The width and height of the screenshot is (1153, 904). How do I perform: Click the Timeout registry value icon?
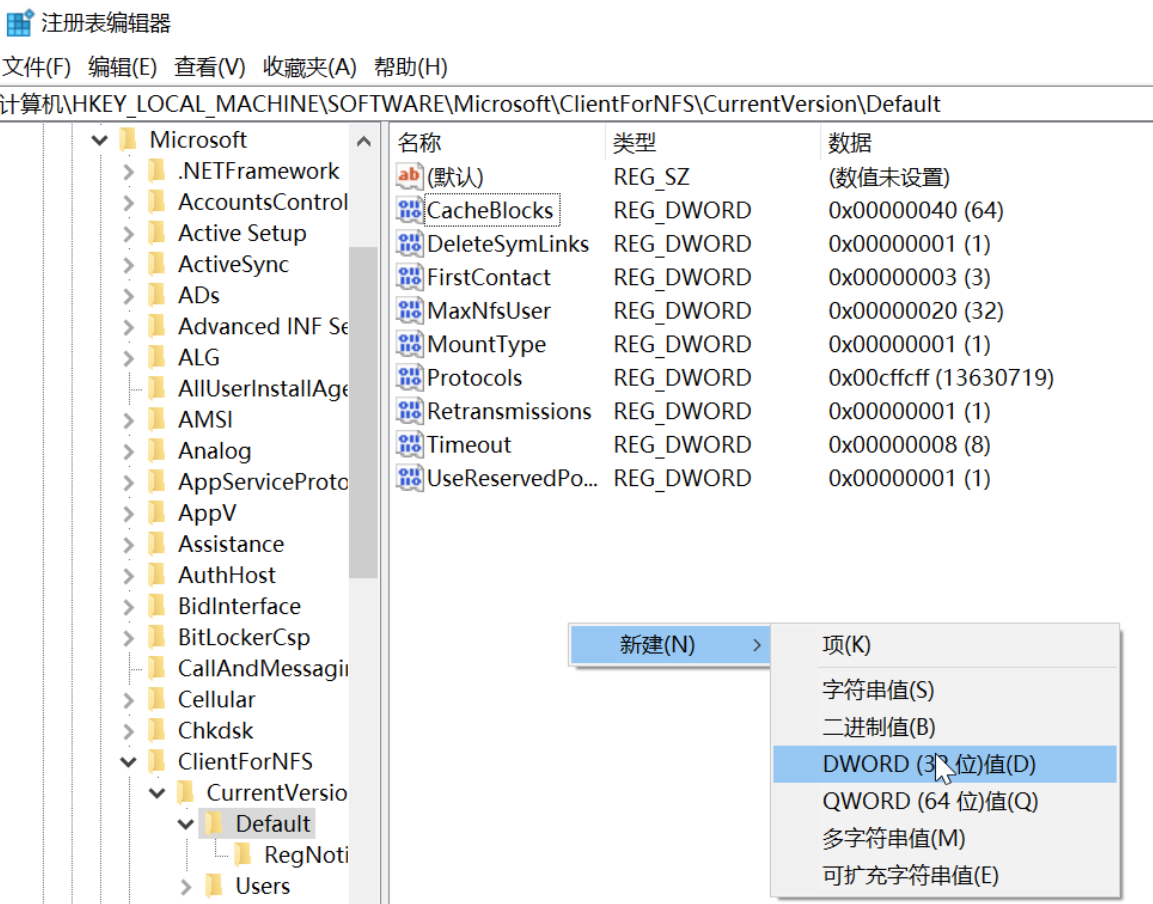click(410, 445)
